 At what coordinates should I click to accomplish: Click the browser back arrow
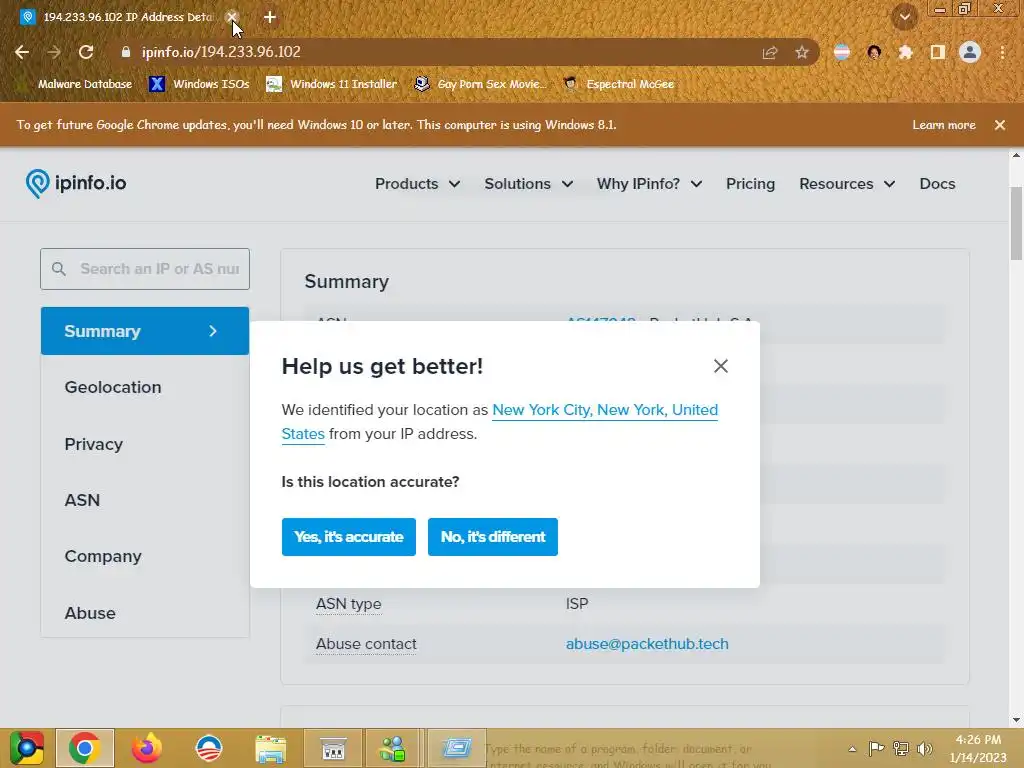[x=22, y=52]
